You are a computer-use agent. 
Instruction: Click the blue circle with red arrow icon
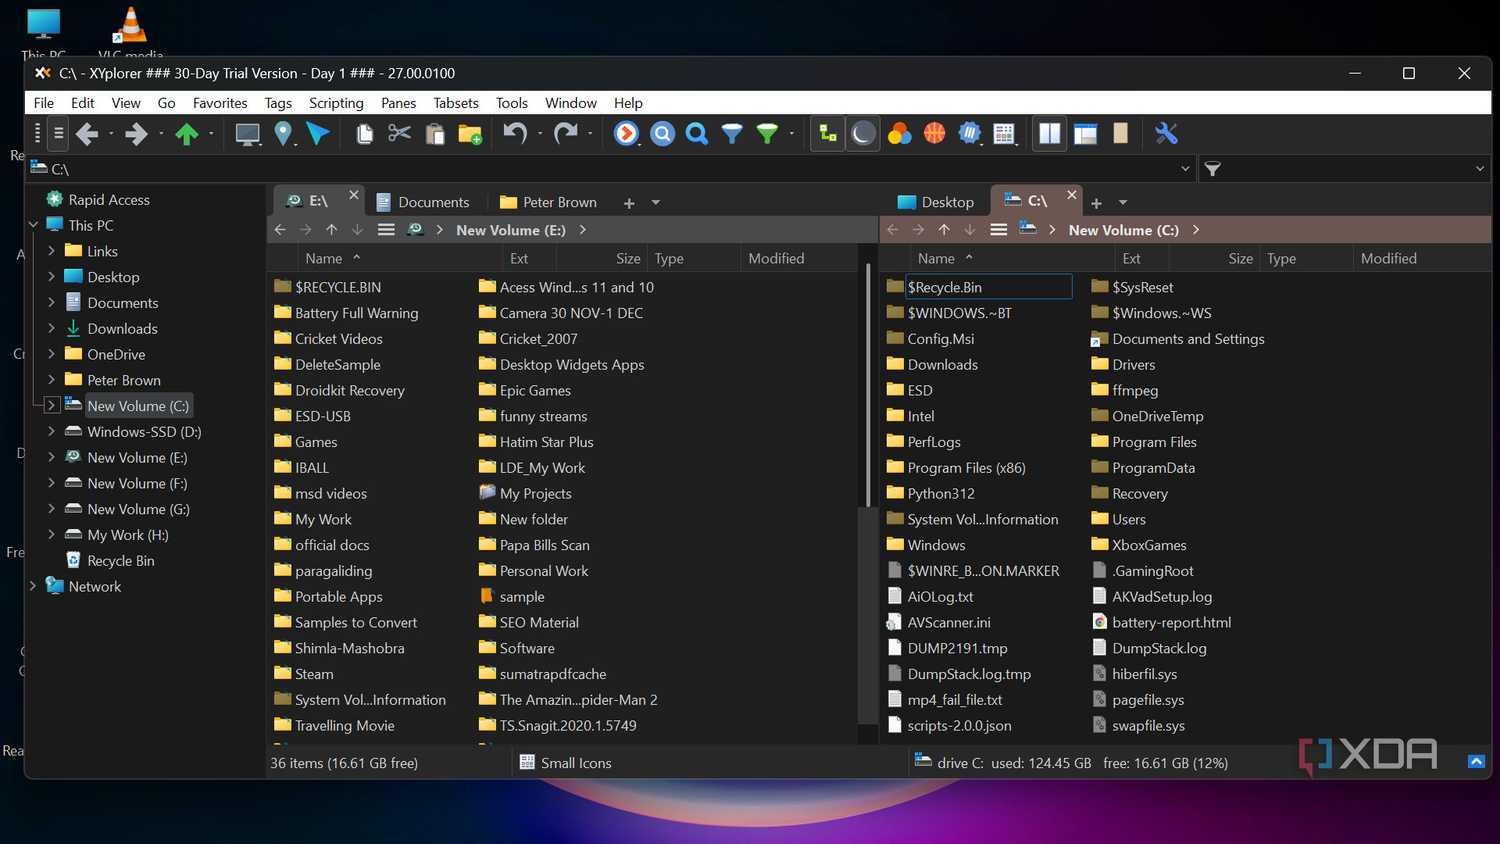point(626,134)
